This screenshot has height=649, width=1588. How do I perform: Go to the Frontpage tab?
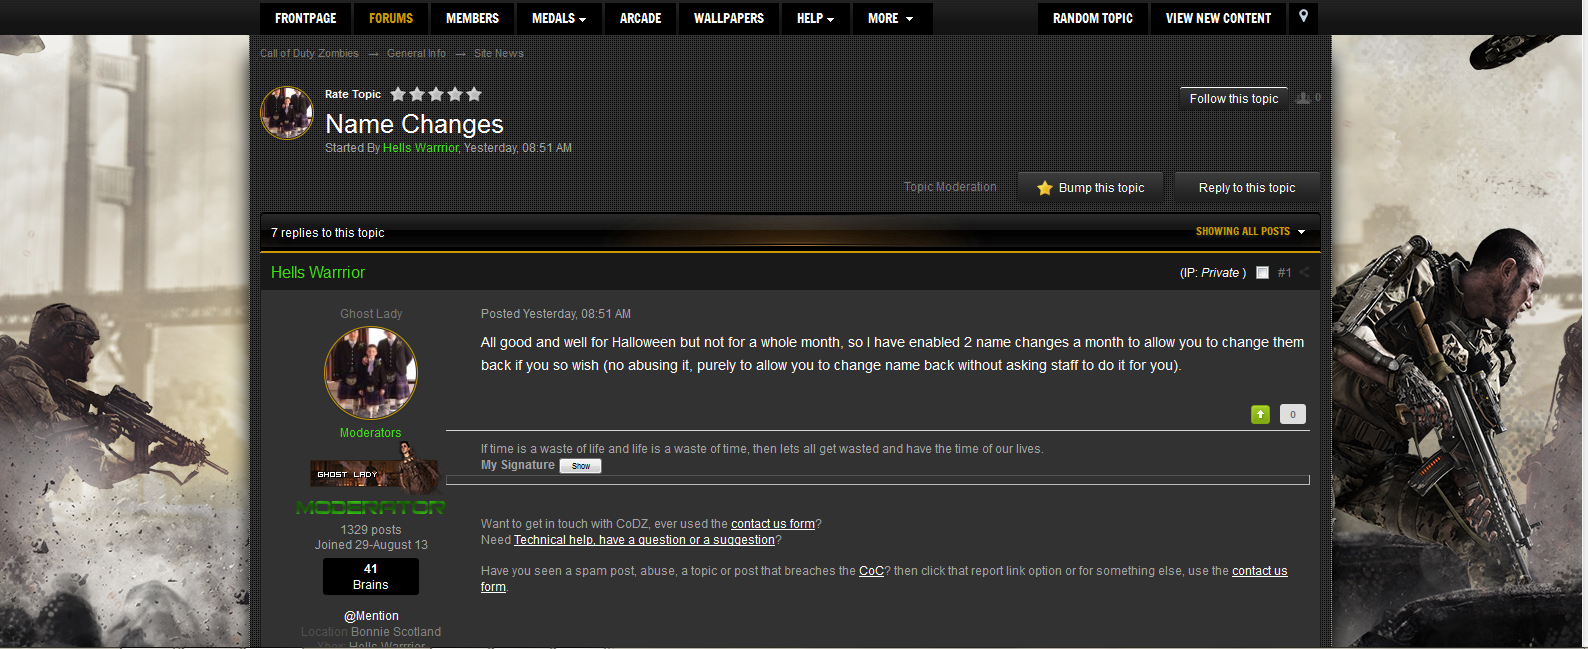(306, 18)
